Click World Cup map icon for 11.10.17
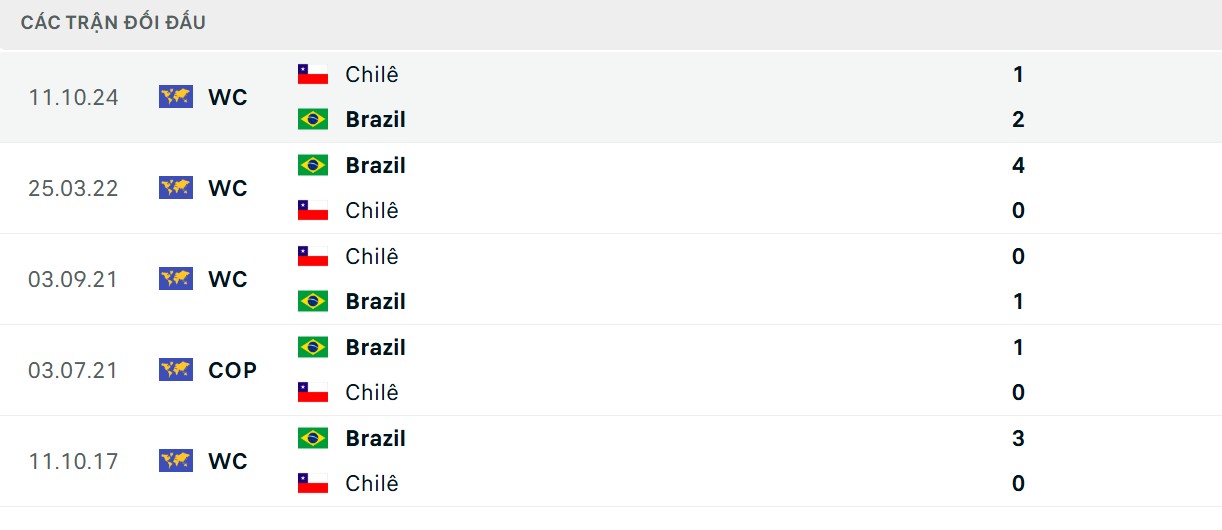This screenshot has width=1222, height=530. point(176,461)
